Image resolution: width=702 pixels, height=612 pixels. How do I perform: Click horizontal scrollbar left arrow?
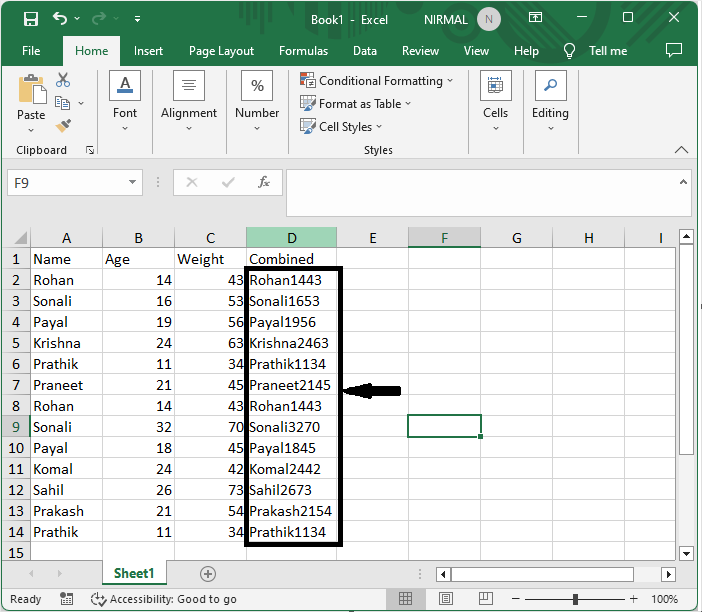pos(443,574)
